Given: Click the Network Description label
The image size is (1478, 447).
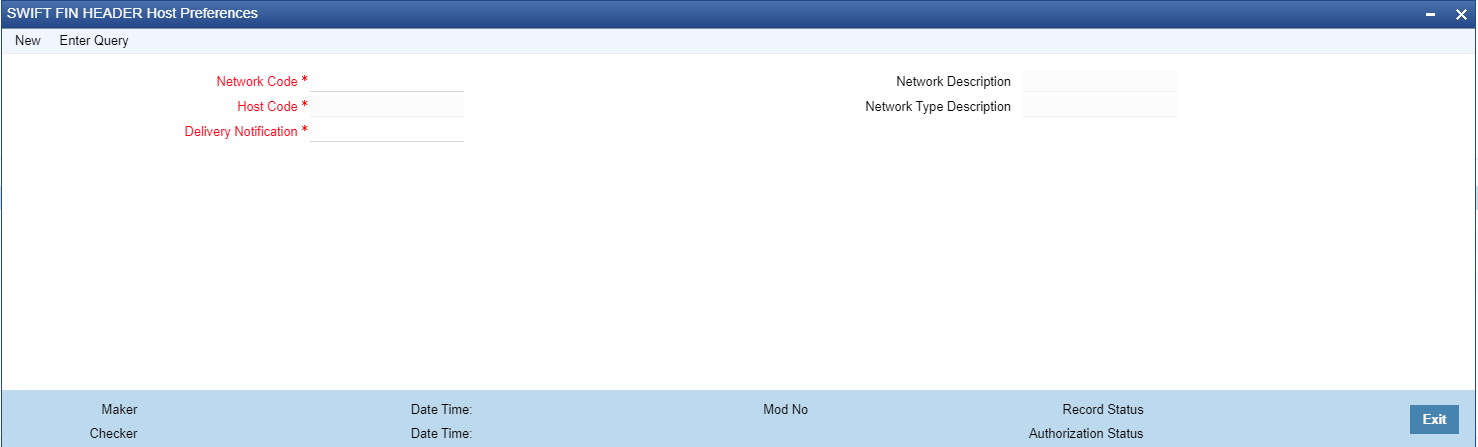Looking at the screenshot, I should pos(954,81).
